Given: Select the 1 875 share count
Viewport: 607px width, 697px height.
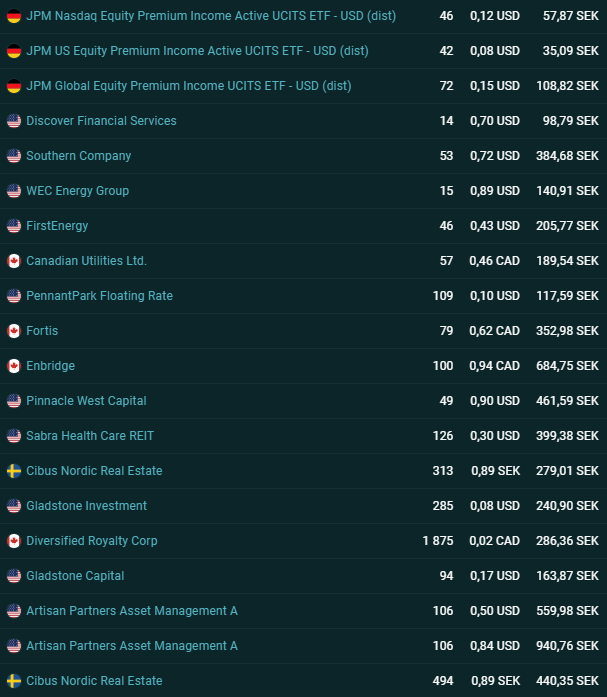Looking at the screenshot, I should pyautogui.click(x=438, y=541).
